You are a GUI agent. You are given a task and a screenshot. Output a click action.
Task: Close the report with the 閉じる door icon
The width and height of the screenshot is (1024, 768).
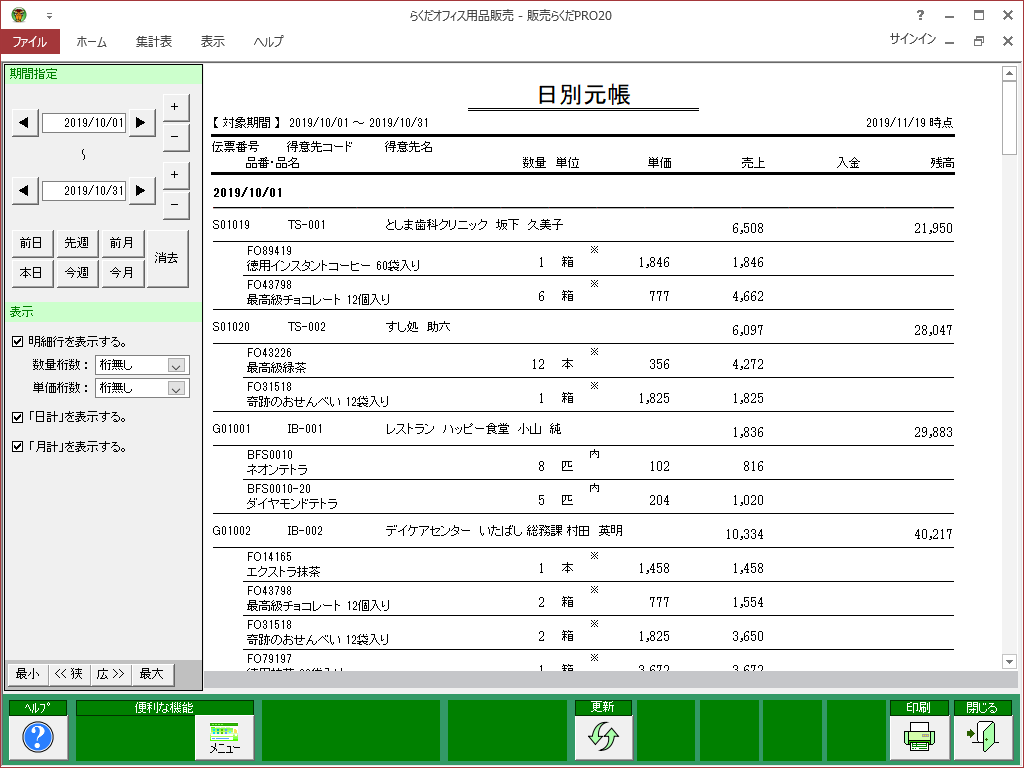coord(983,737)
